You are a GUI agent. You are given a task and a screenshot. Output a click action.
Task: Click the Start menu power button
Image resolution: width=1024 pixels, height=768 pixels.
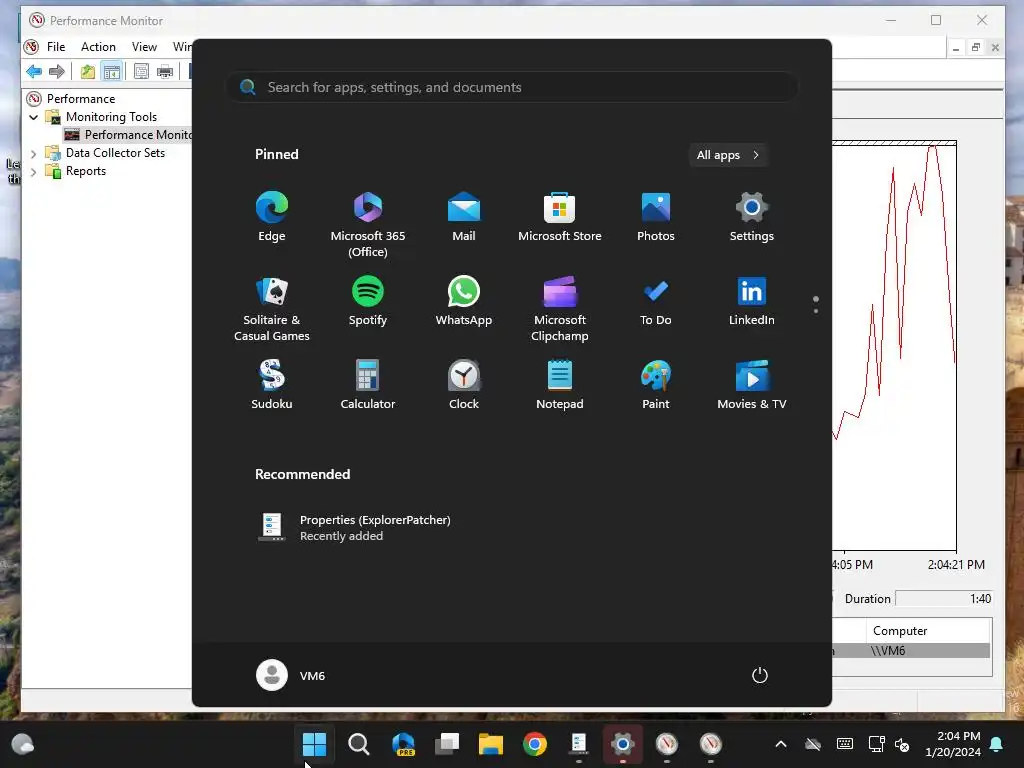tap(760, 675)
